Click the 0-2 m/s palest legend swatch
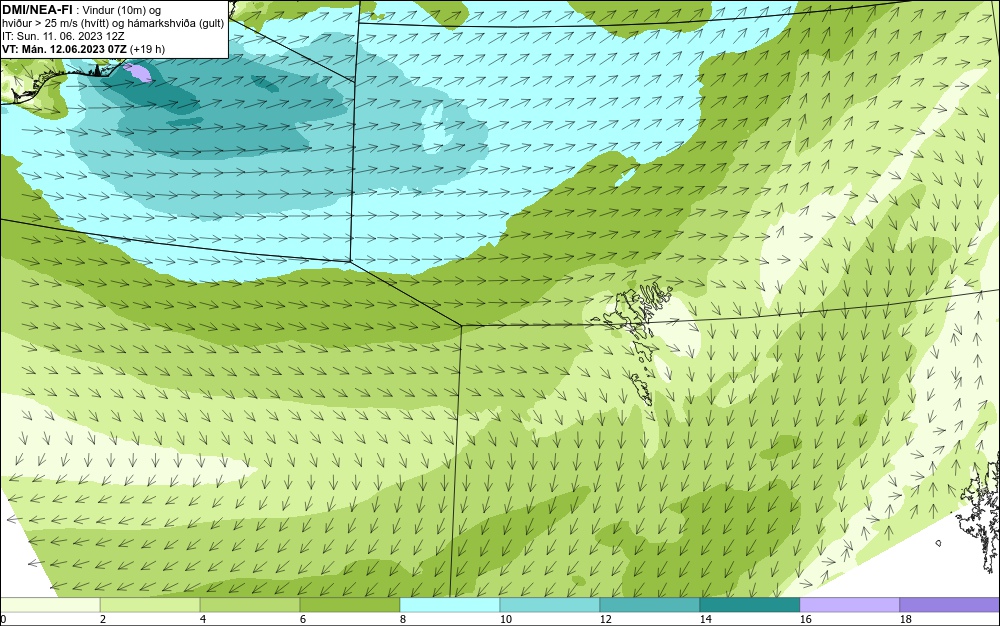The height and width of the screenshot is (626, 1000). click(x=50, y=604)
